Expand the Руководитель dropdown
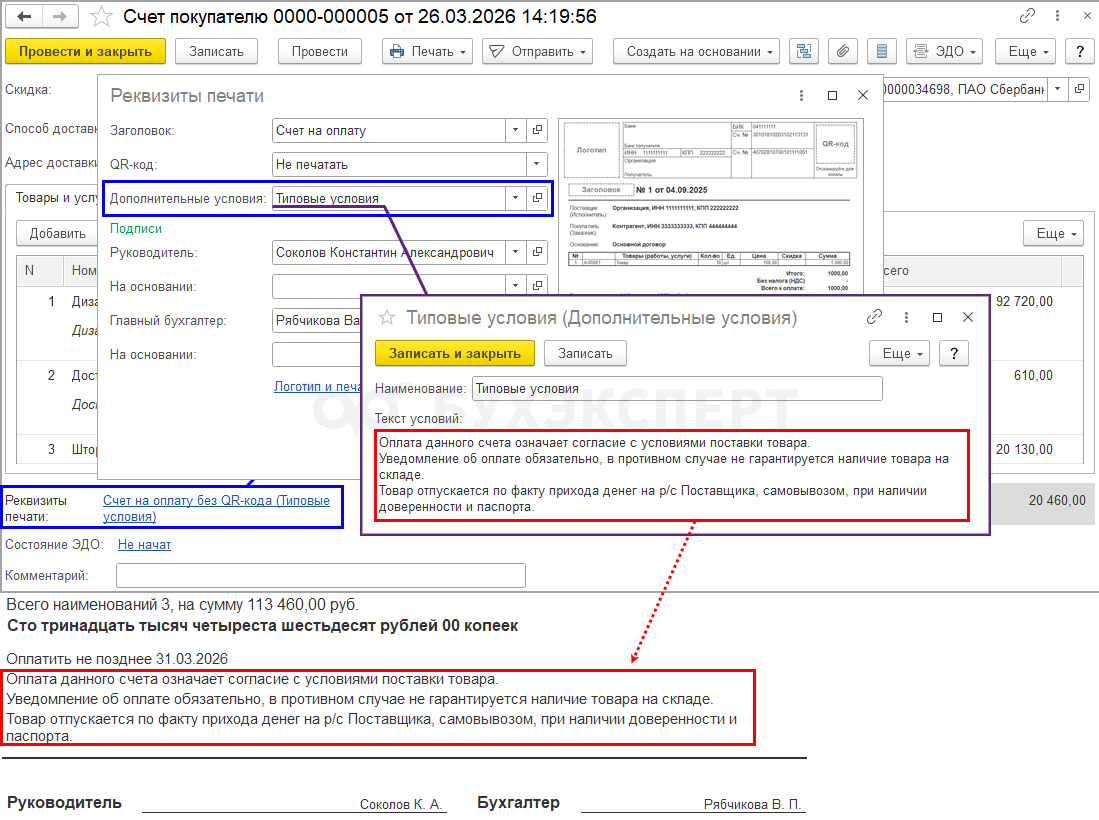 click(x=515, y=252)
